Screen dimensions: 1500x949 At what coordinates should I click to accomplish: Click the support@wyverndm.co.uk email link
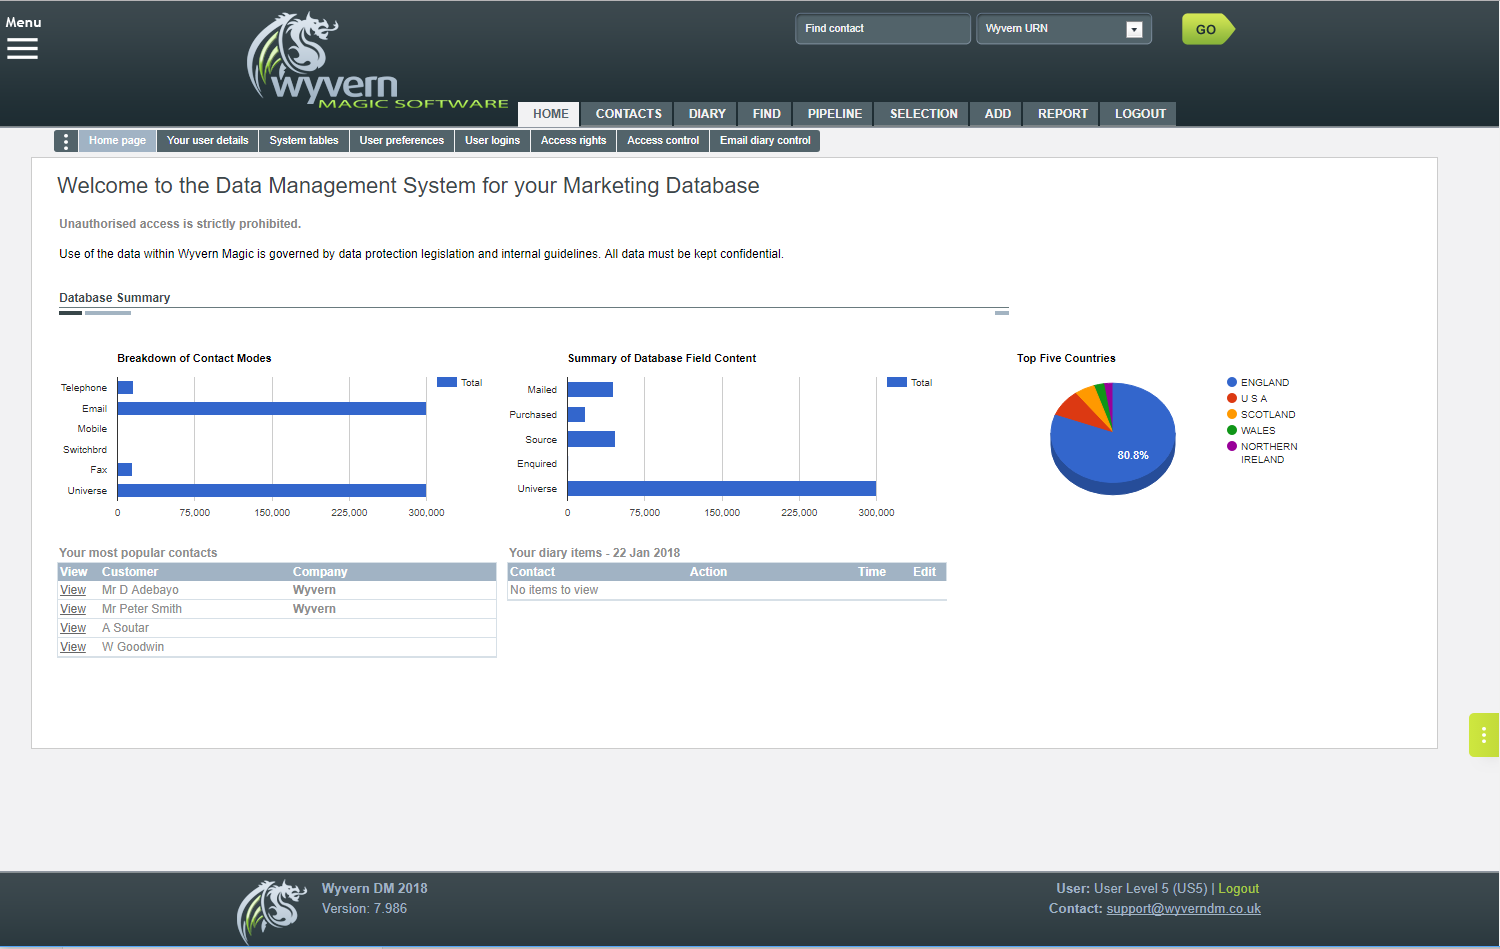pos(1183,909)
